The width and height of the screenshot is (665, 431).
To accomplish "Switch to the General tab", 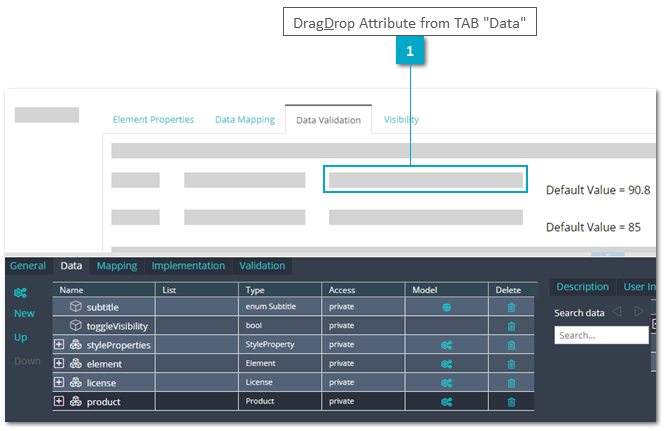I will click(x=28, y=266).
